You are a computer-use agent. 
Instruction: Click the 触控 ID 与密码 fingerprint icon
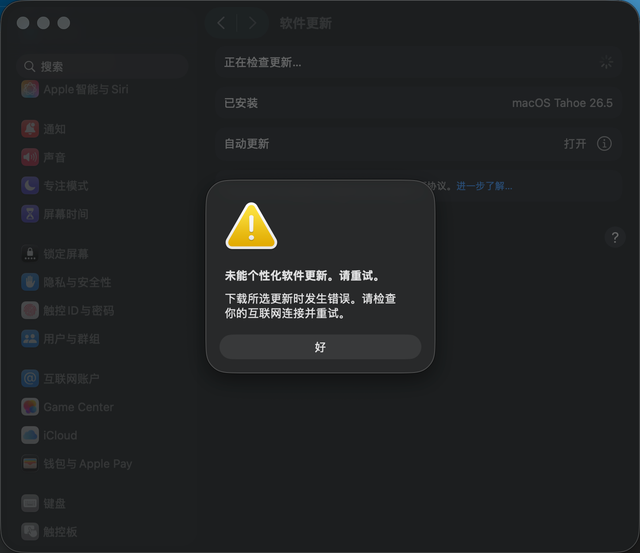(30, 310)
